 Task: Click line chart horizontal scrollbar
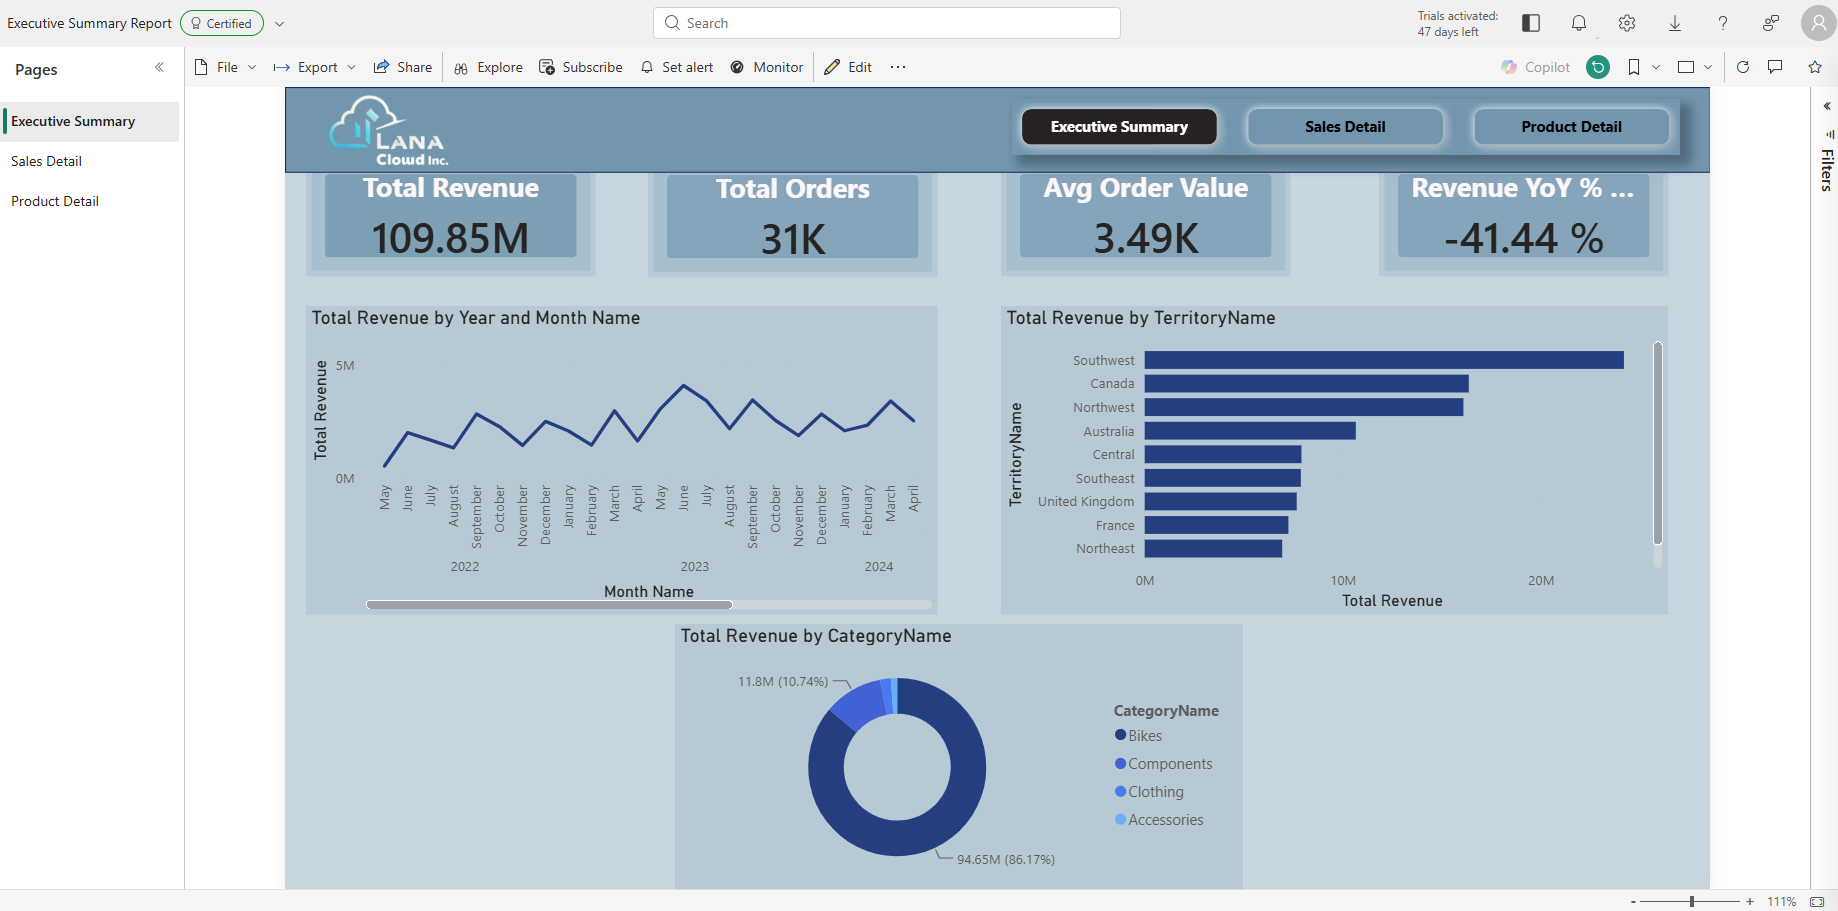tap(549, 605)
